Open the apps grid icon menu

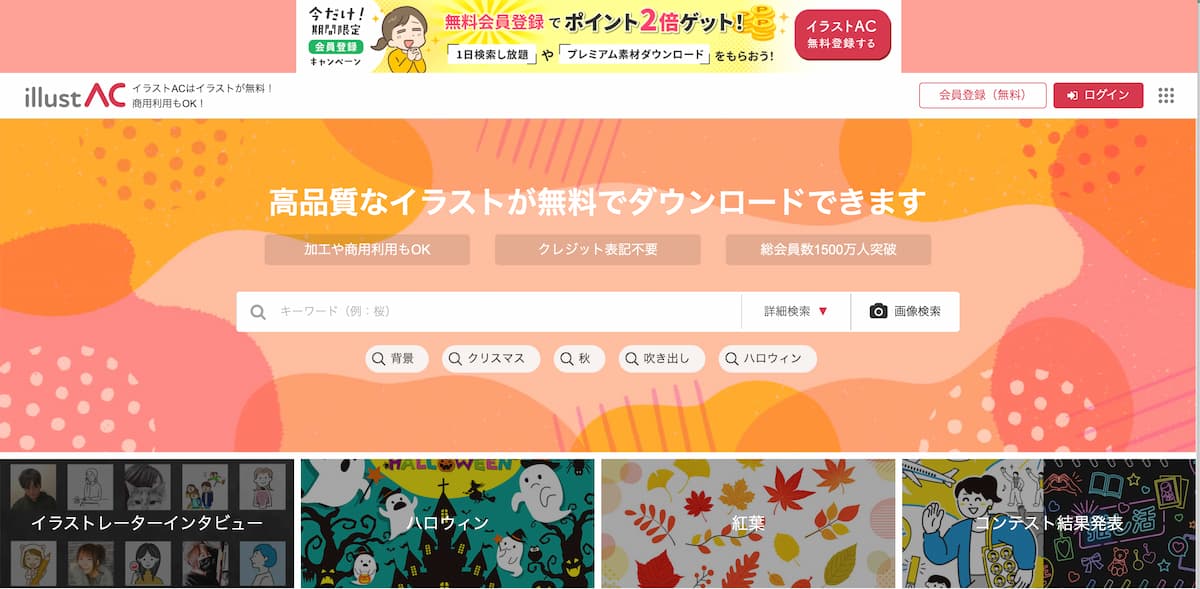click(x=1166, y=95)
